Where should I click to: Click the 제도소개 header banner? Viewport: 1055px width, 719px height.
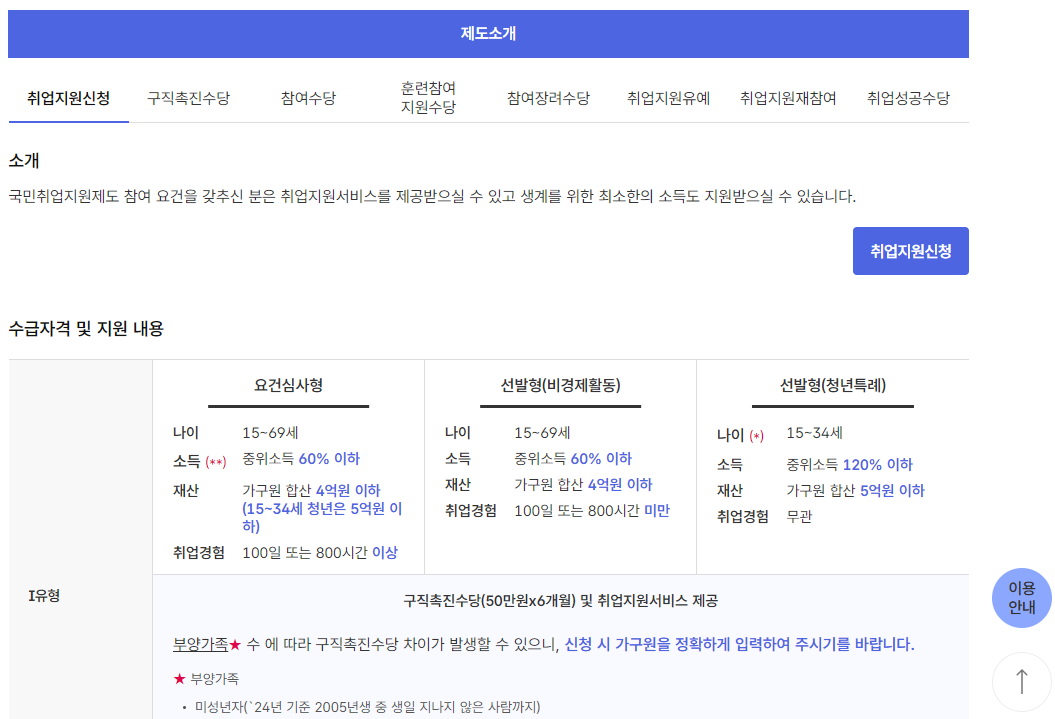tap(489, 33)
